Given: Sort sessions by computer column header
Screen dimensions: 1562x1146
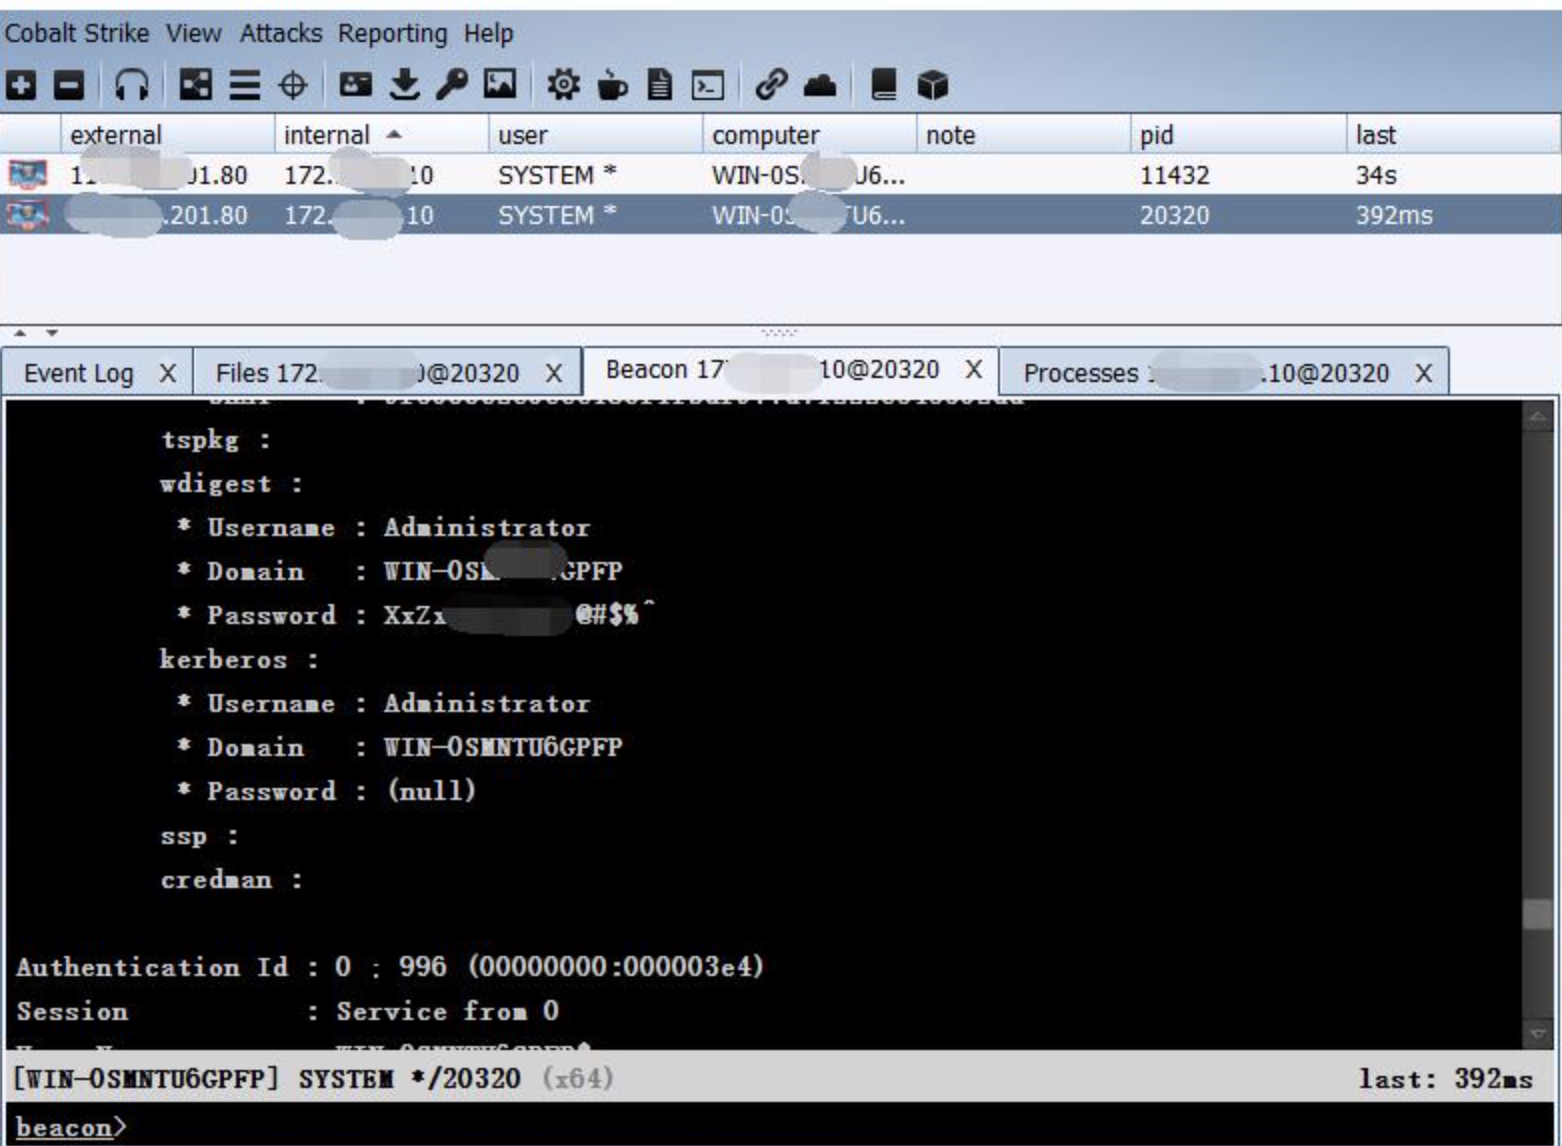Looking at the screenshot, I should point(810,134).
